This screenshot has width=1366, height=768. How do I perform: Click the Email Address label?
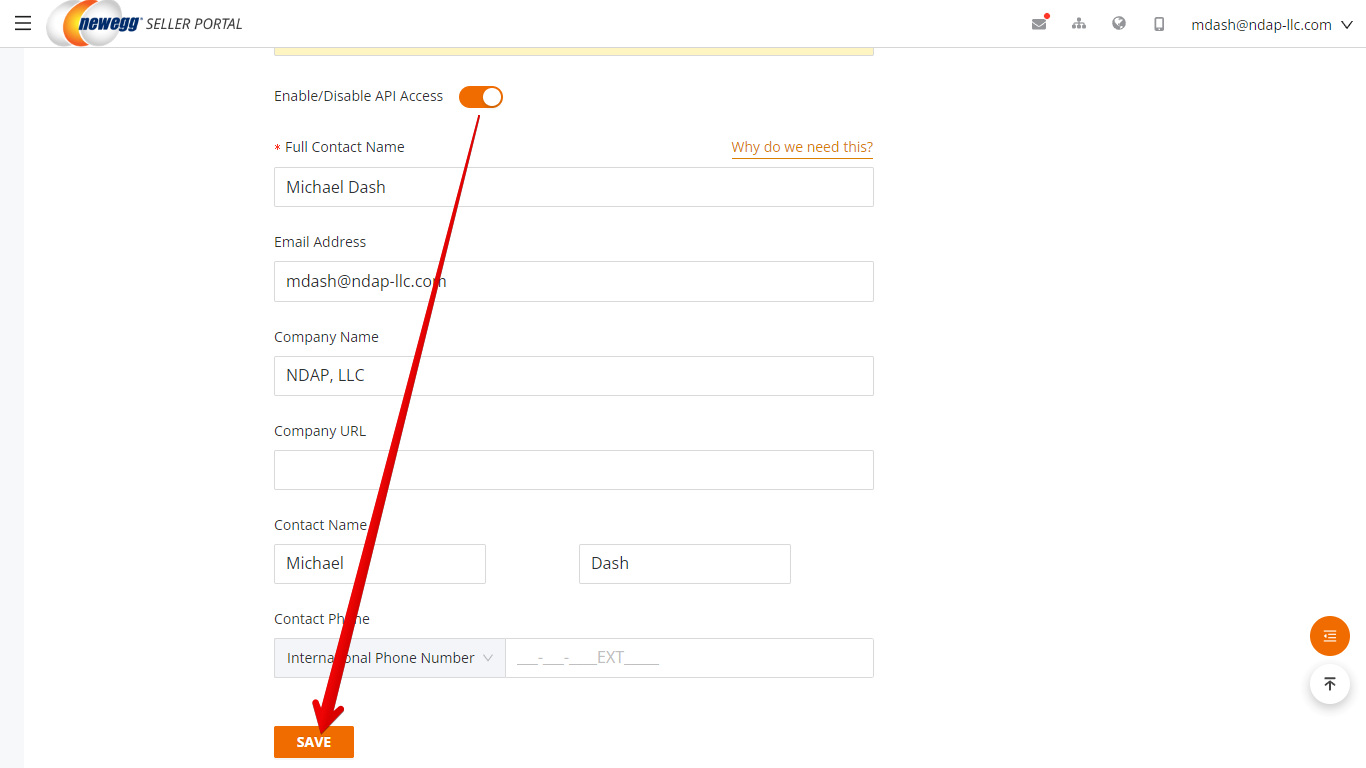coord(320,242)
